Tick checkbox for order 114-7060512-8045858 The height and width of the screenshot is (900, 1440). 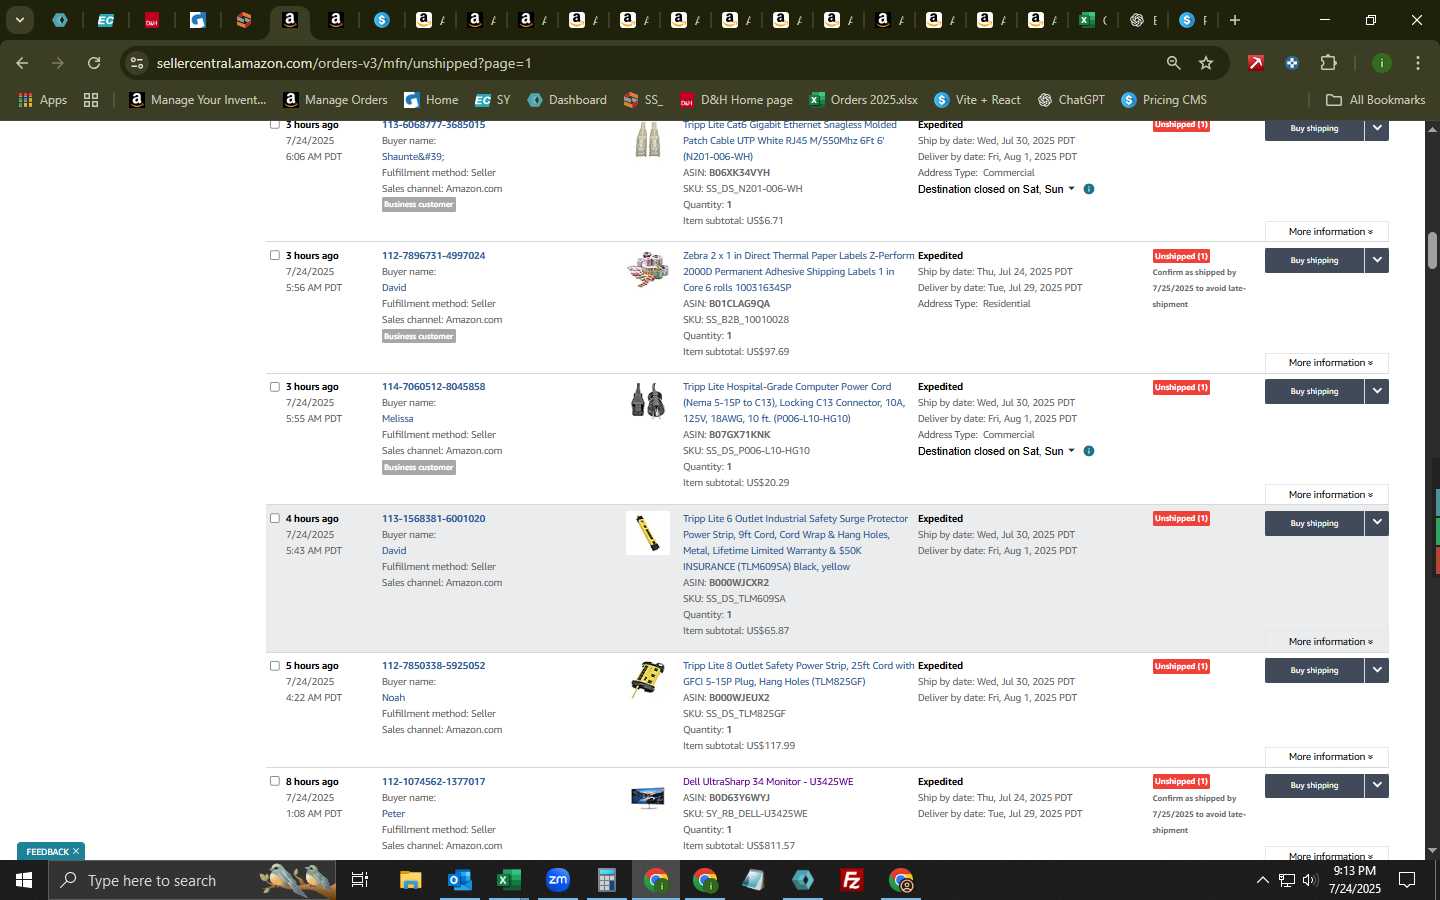274,386
